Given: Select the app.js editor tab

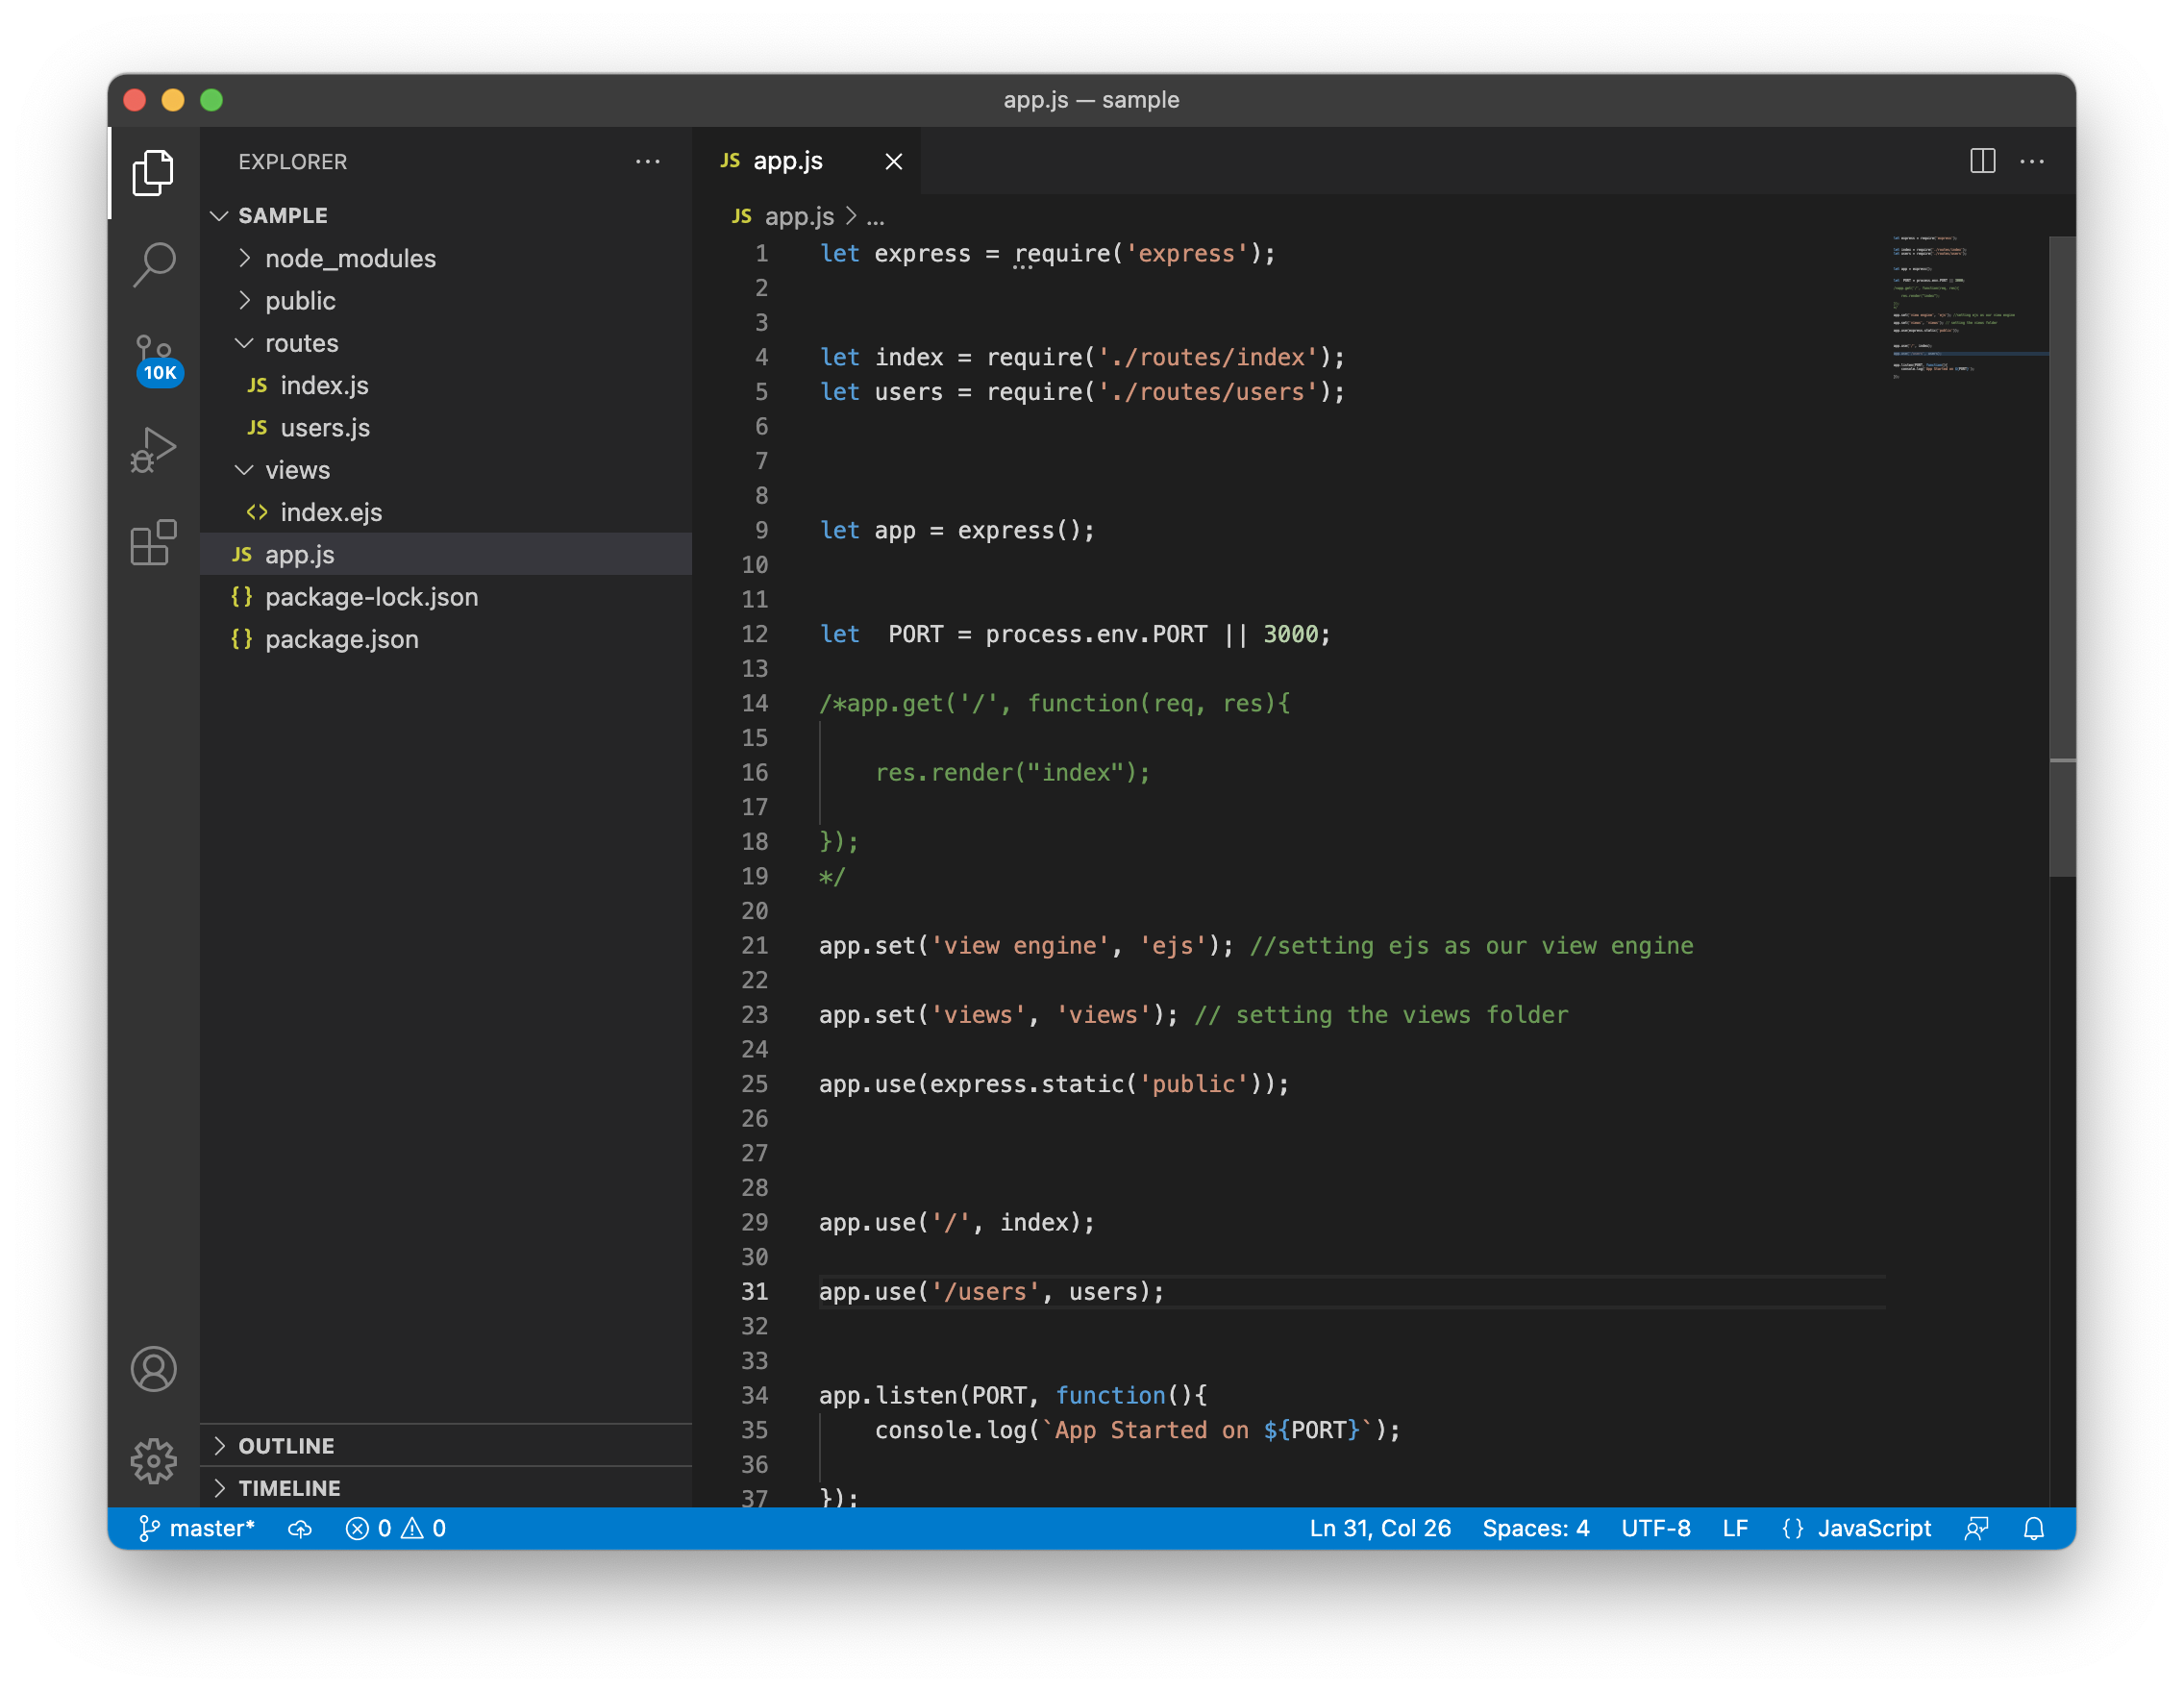Looking at the screenshot, I should [x=787, y=161].
